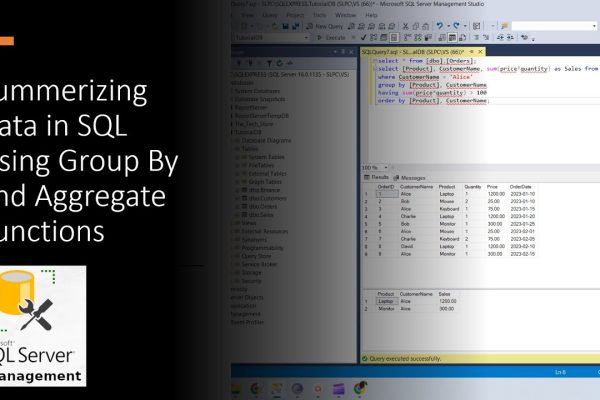Click the CustomerName column header in results
Image resolution: width=600 pixels, height=400 pixels.
click(x=418, y=185)
